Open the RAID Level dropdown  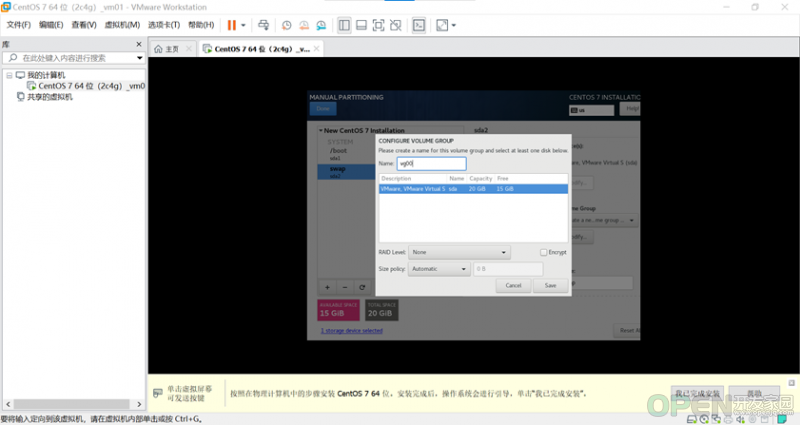tap(459, 252)
